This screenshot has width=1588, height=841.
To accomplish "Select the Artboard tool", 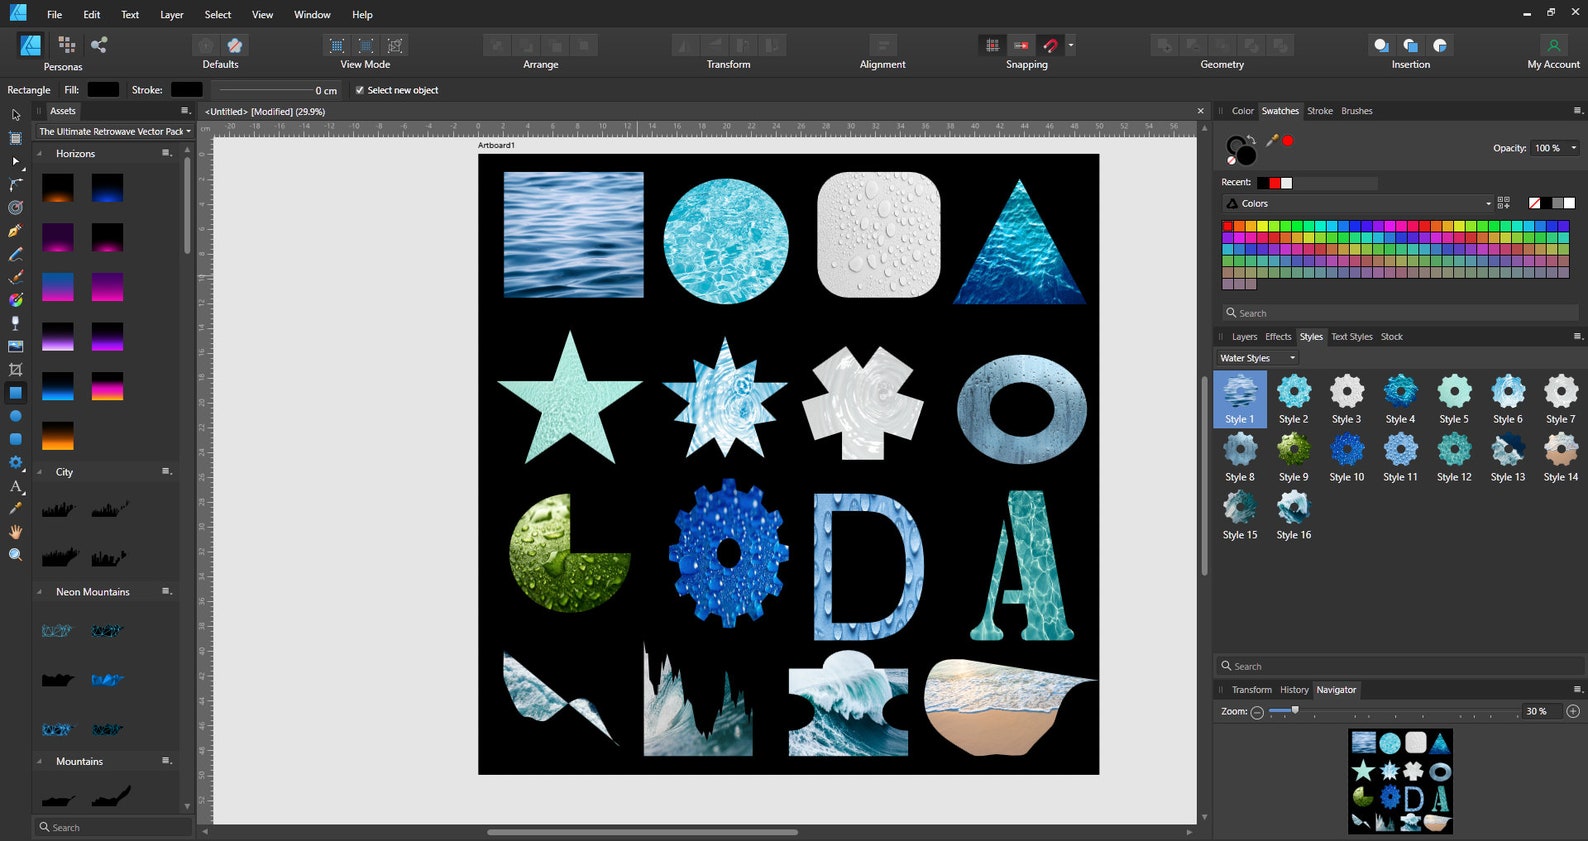I will (x=15, y=138).
